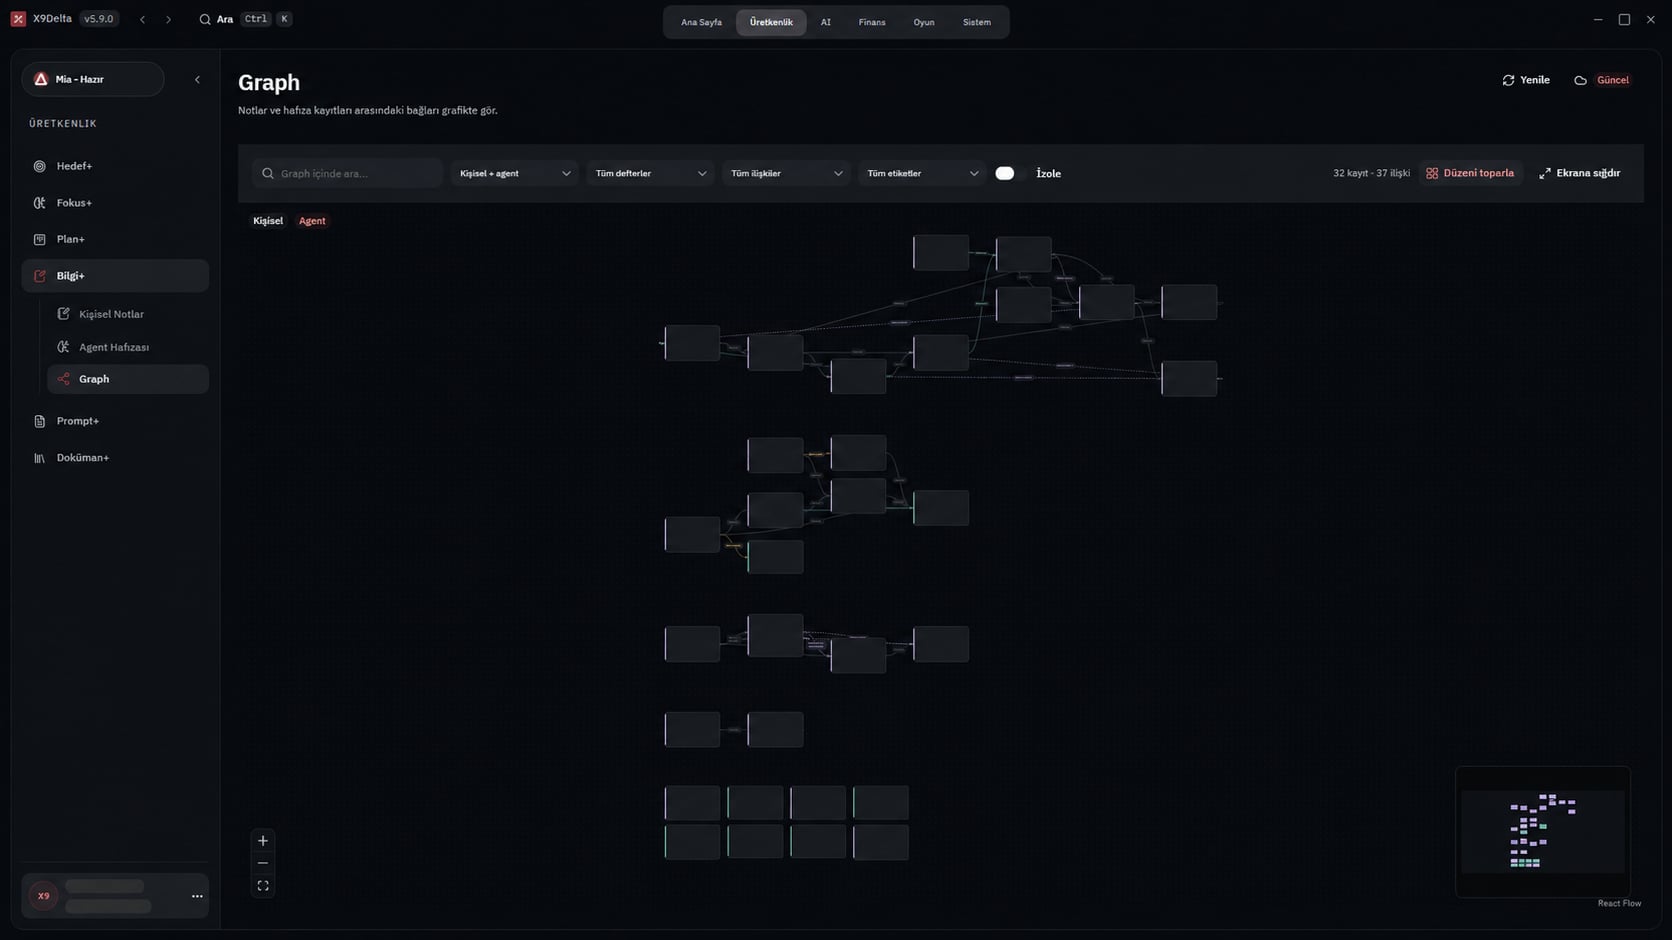Switch to the Ana Sayfa tab
The width and height of the screenshot is (1672, 940).
701,22
